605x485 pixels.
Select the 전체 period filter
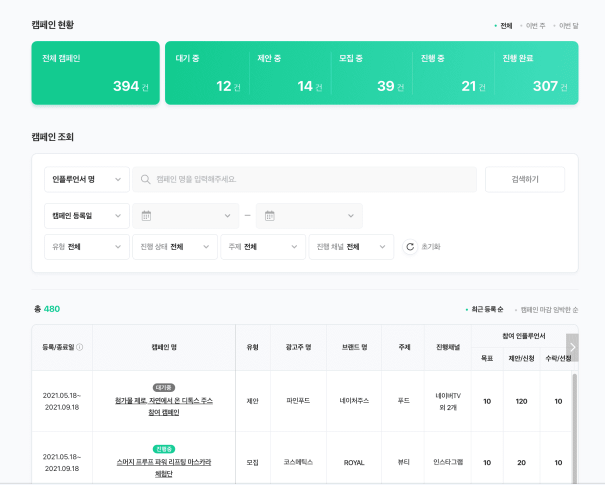click(506, 26)
